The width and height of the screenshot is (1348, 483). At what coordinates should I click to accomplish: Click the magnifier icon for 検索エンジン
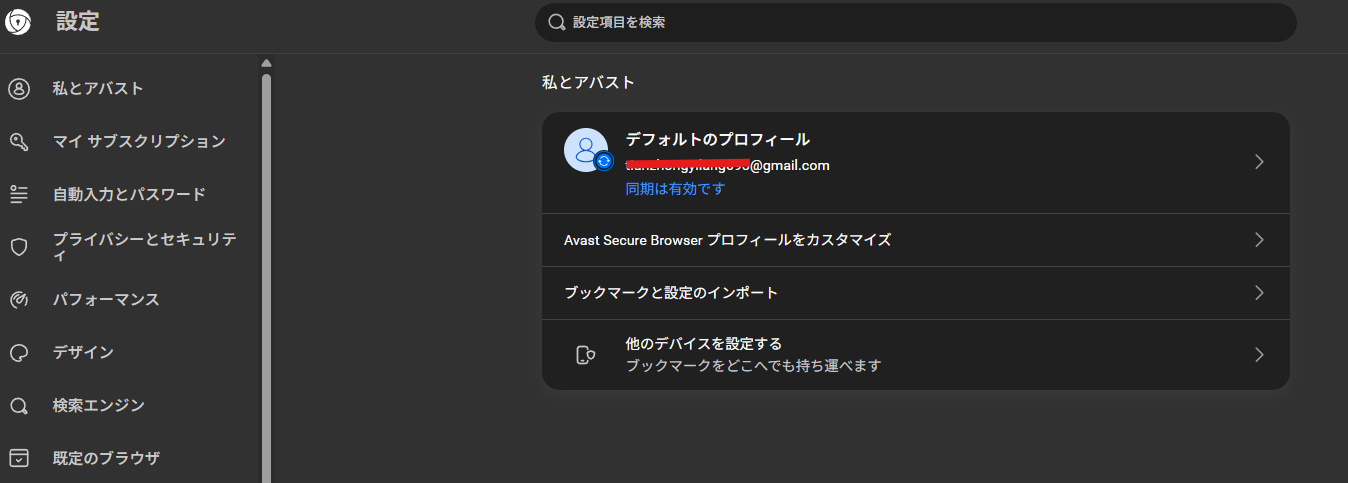(19, 406)
